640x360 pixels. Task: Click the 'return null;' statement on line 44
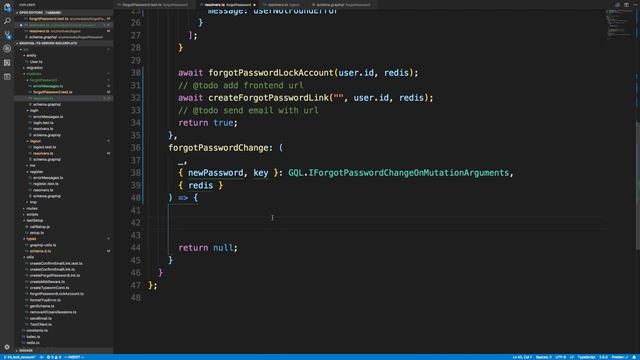[208, 248]
